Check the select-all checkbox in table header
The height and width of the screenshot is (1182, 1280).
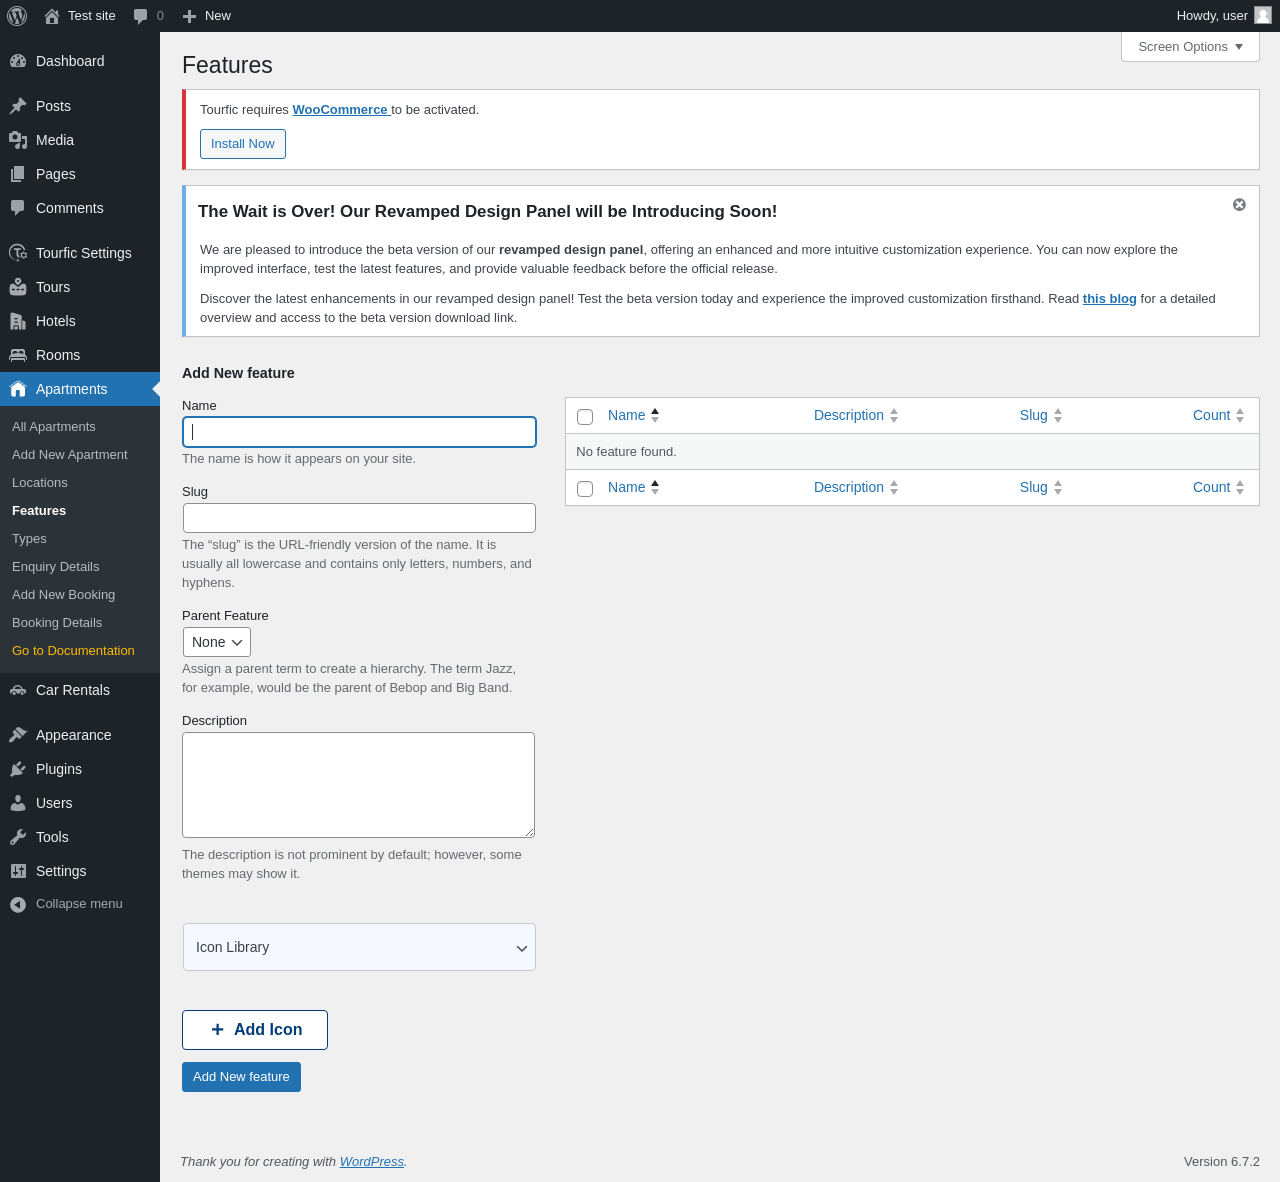pyautogui.click(x=585, y=417)
